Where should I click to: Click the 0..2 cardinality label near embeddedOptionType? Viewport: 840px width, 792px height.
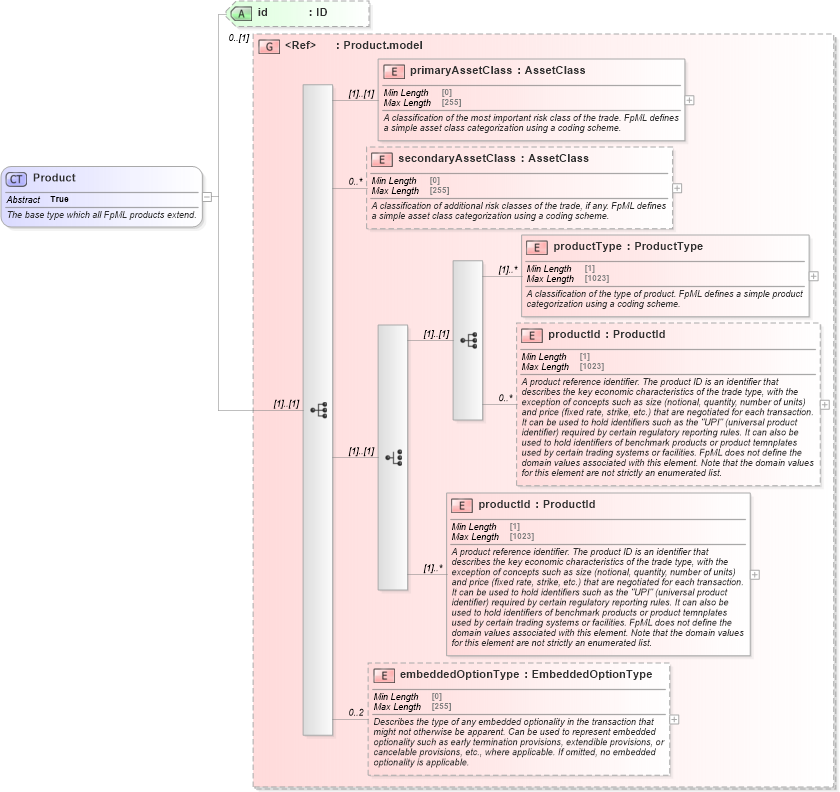point(356,712)
